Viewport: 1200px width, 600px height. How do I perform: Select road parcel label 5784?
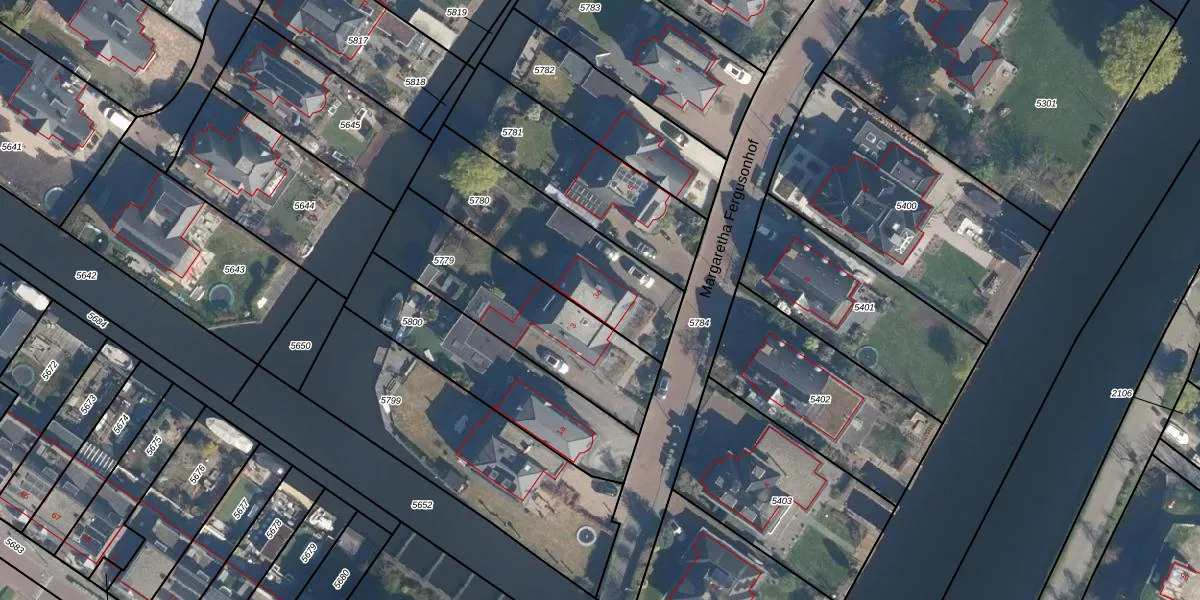point(699,323)
